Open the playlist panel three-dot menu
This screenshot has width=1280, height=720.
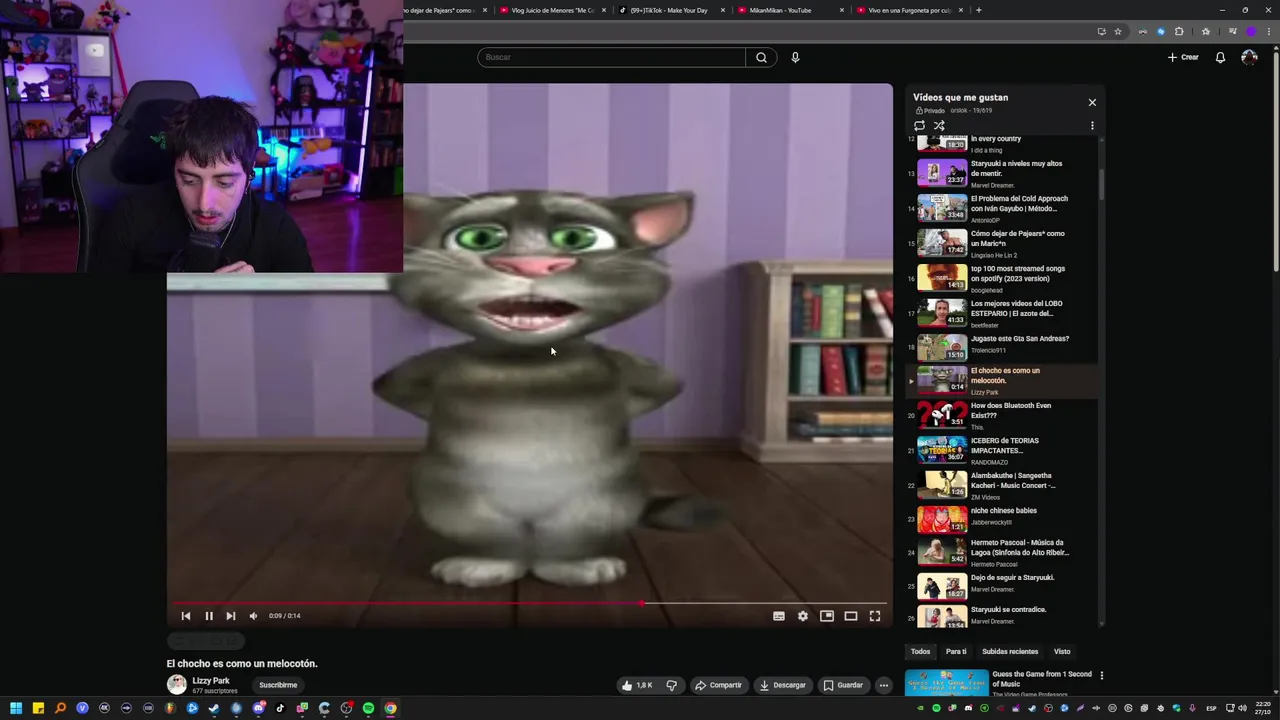[1092, 126]
